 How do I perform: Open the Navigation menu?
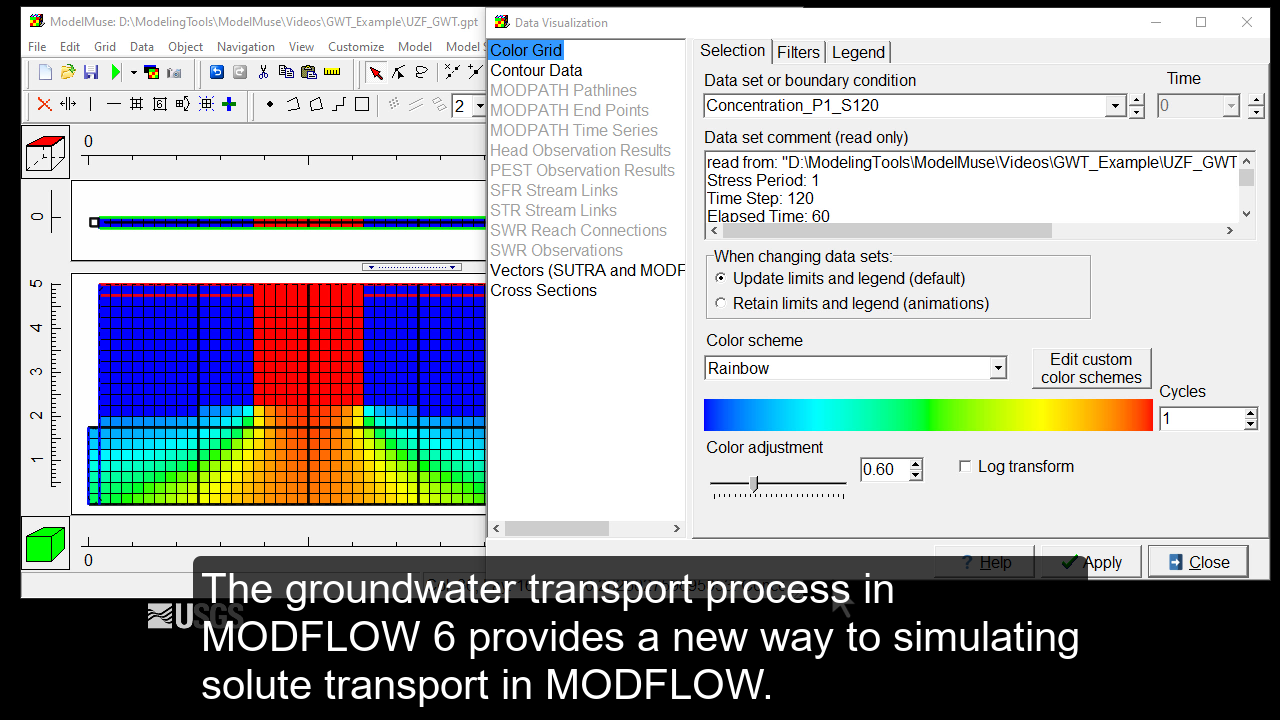tap(245, 46)
